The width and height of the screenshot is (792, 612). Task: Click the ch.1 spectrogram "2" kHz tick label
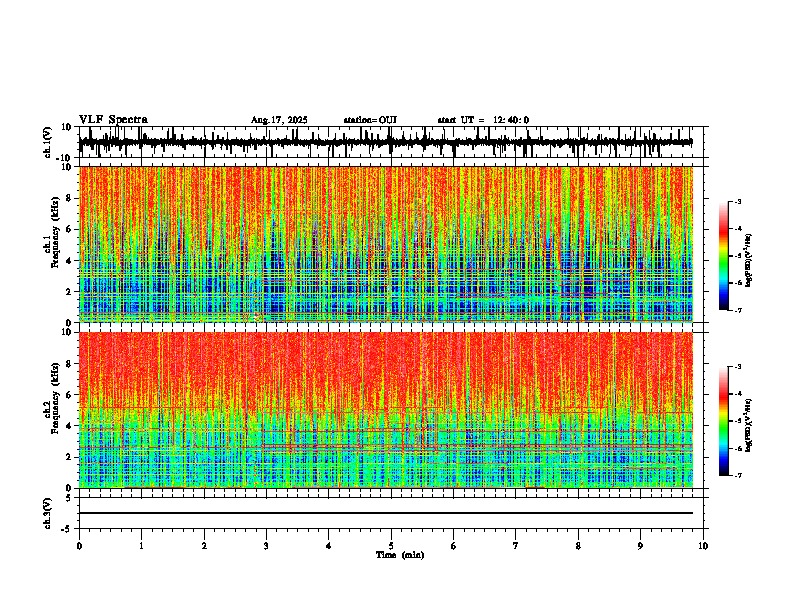pos(70,292)
